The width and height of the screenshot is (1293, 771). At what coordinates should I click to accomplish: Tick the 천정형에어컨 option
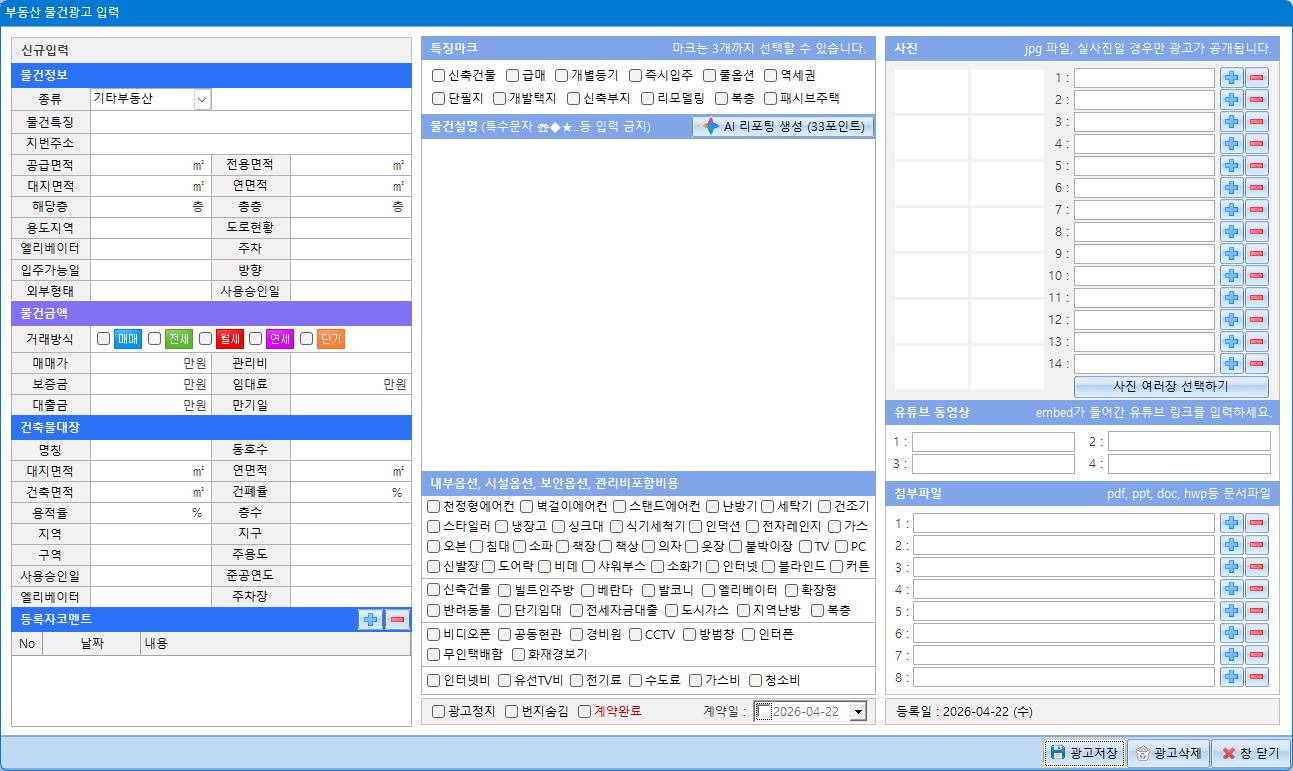433,506
